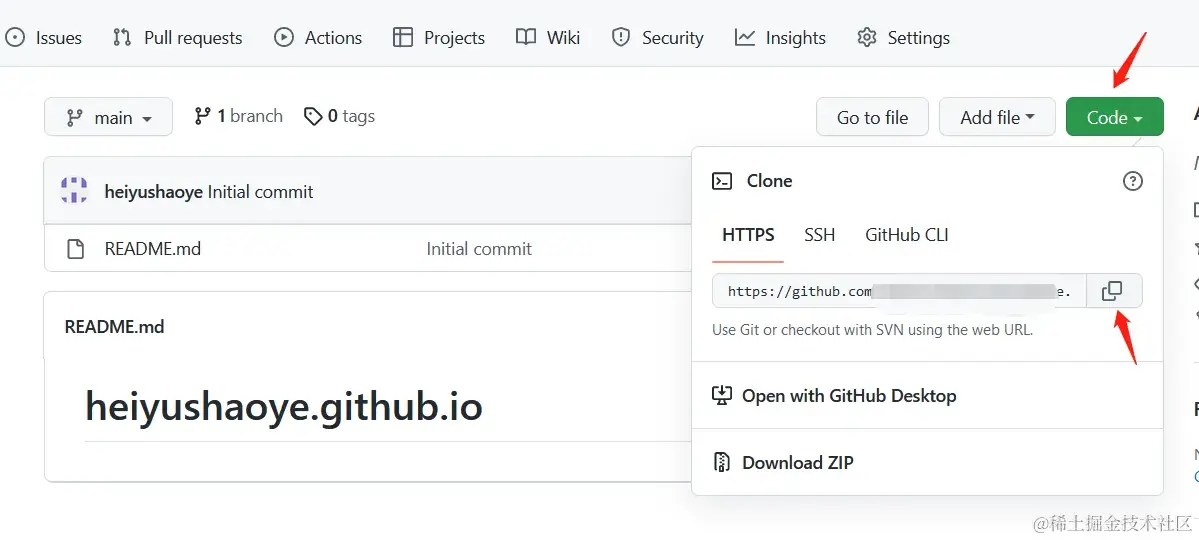Viewport: 1199px width, 540px height.
Task: Open the Pull requests tab
Action: pyautogui.click(x=177, y=37)
